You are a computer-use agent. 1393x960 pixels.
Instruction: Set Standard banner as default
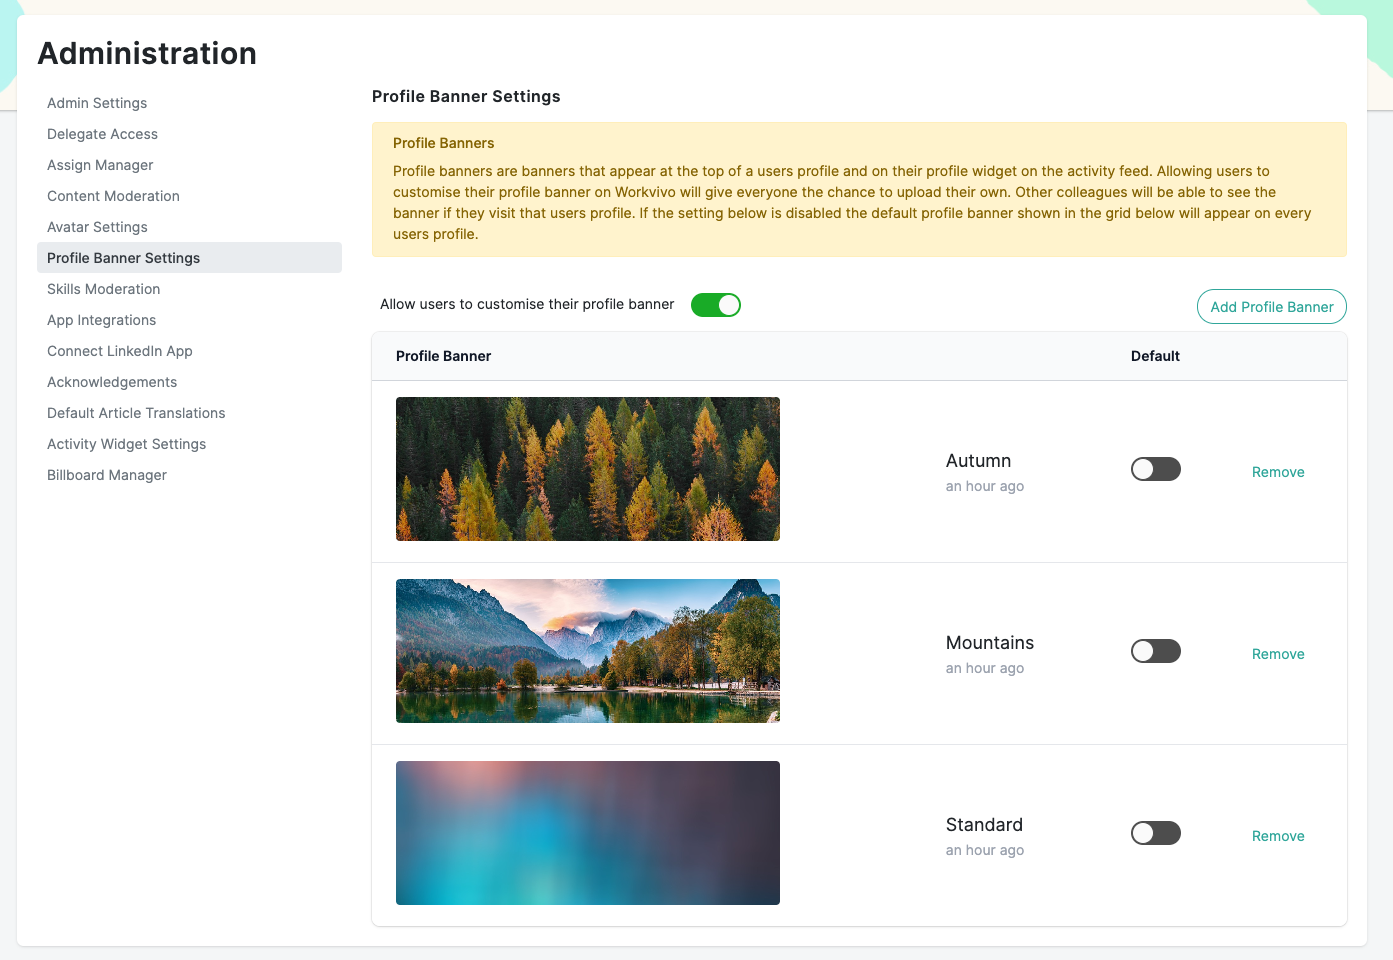[x=1156, y=833]
